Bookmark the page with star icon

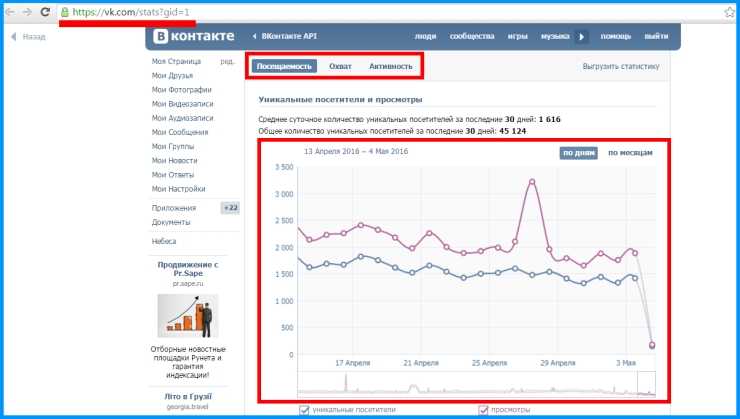click(729, 13)
